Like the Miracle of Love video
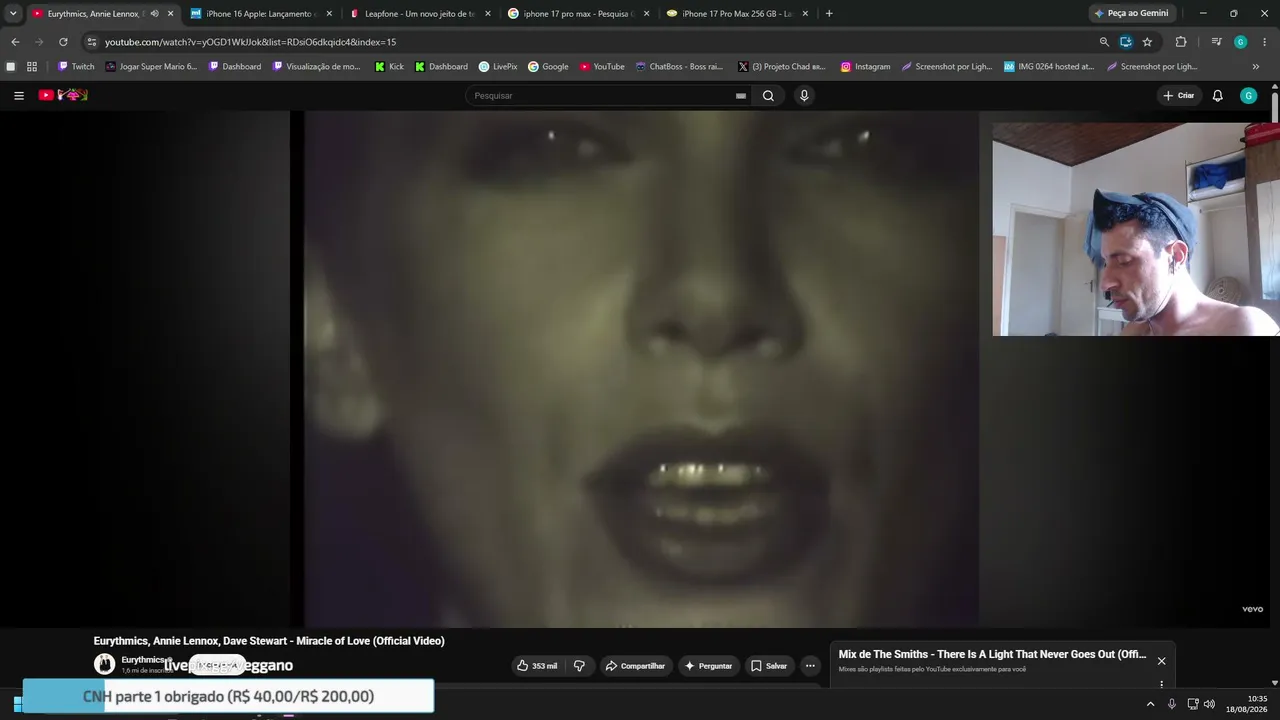 (537, 666)
